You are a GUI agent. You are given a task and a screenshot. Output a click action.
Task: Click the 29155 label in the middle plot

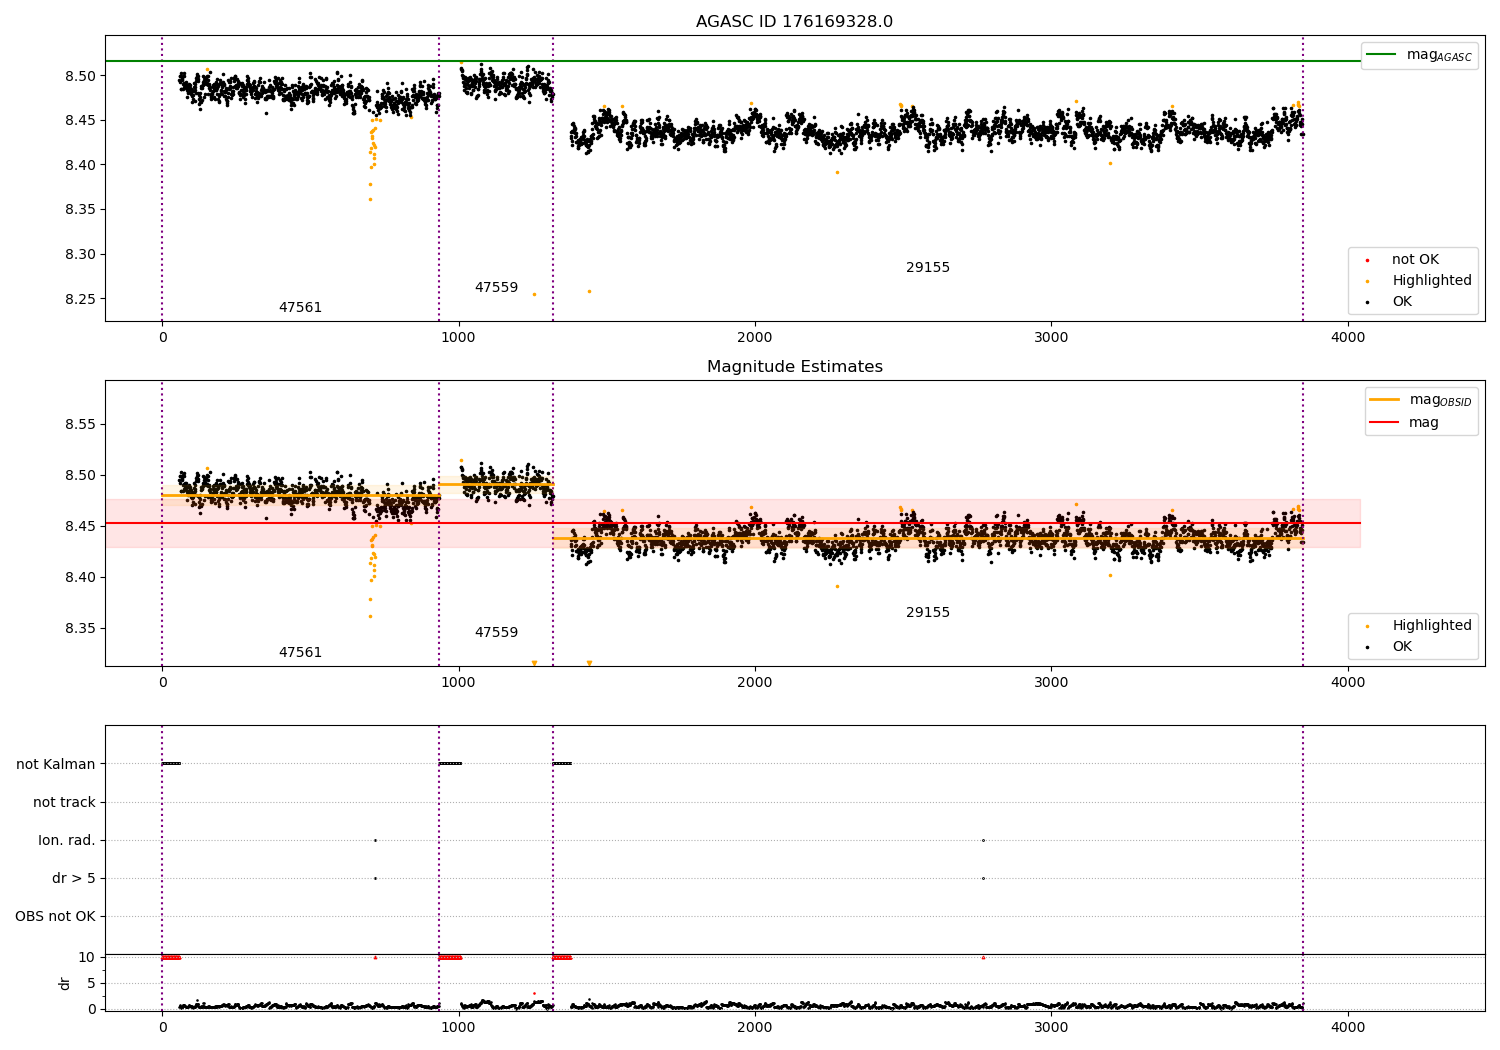tap(928, 612)
